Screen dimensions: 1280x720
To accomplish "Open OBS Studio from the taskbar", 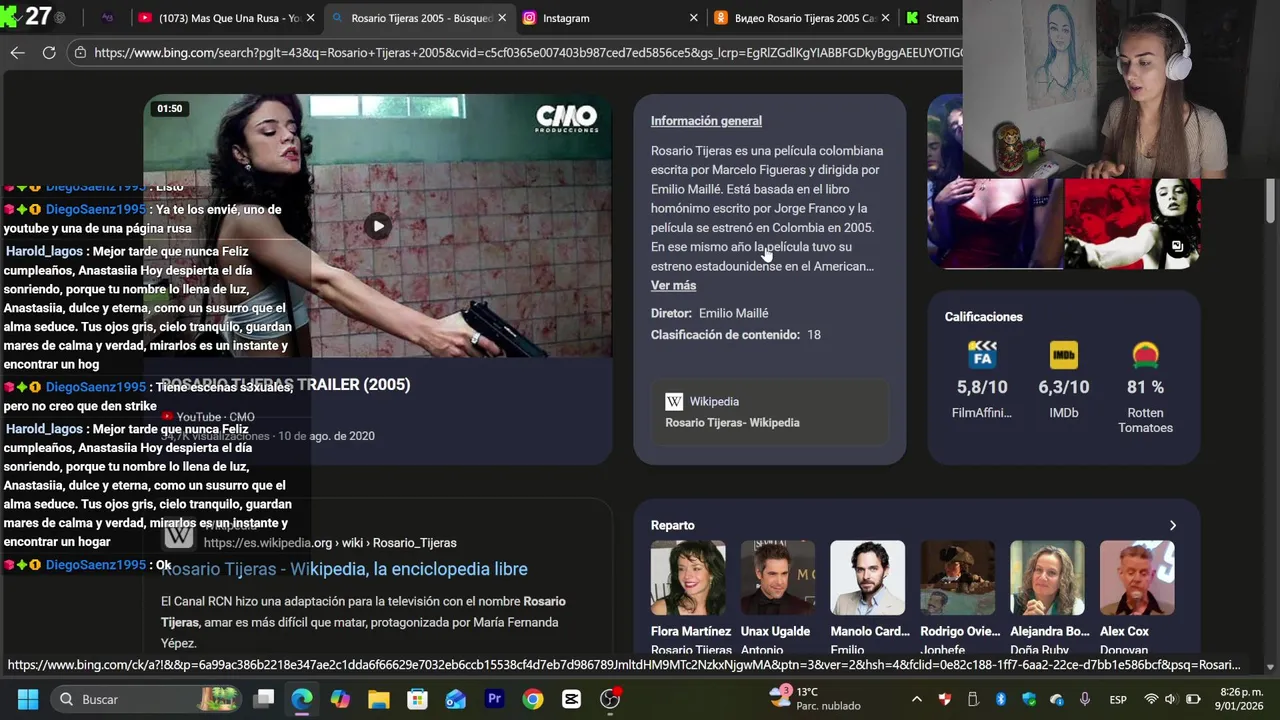I will click(610, 699).
